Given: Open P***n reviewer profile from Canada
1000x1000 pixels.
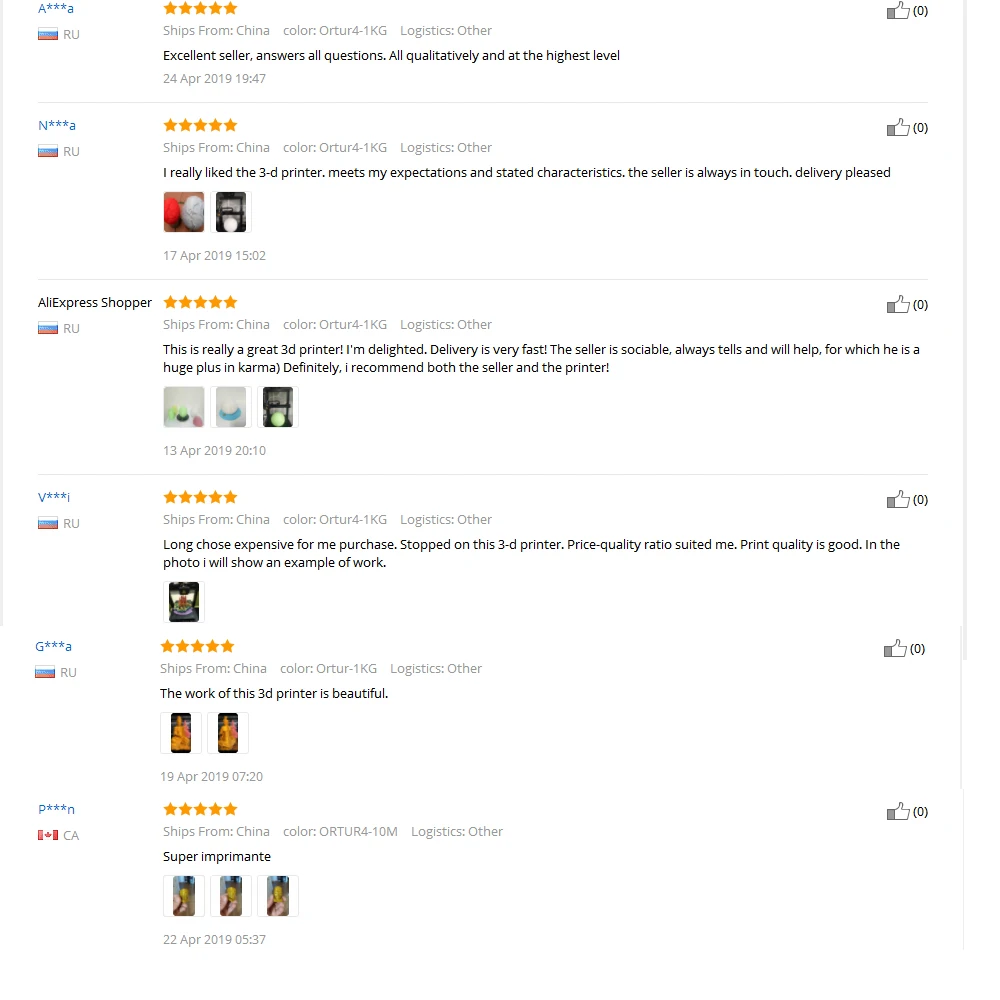Looking at the screenshot, I should click(x=56, y=809).
